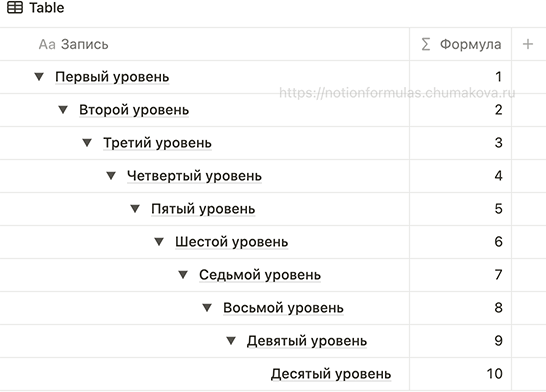546x392 pixels.
Task: Select formula cell with value 10
Action: pos(461,374)
